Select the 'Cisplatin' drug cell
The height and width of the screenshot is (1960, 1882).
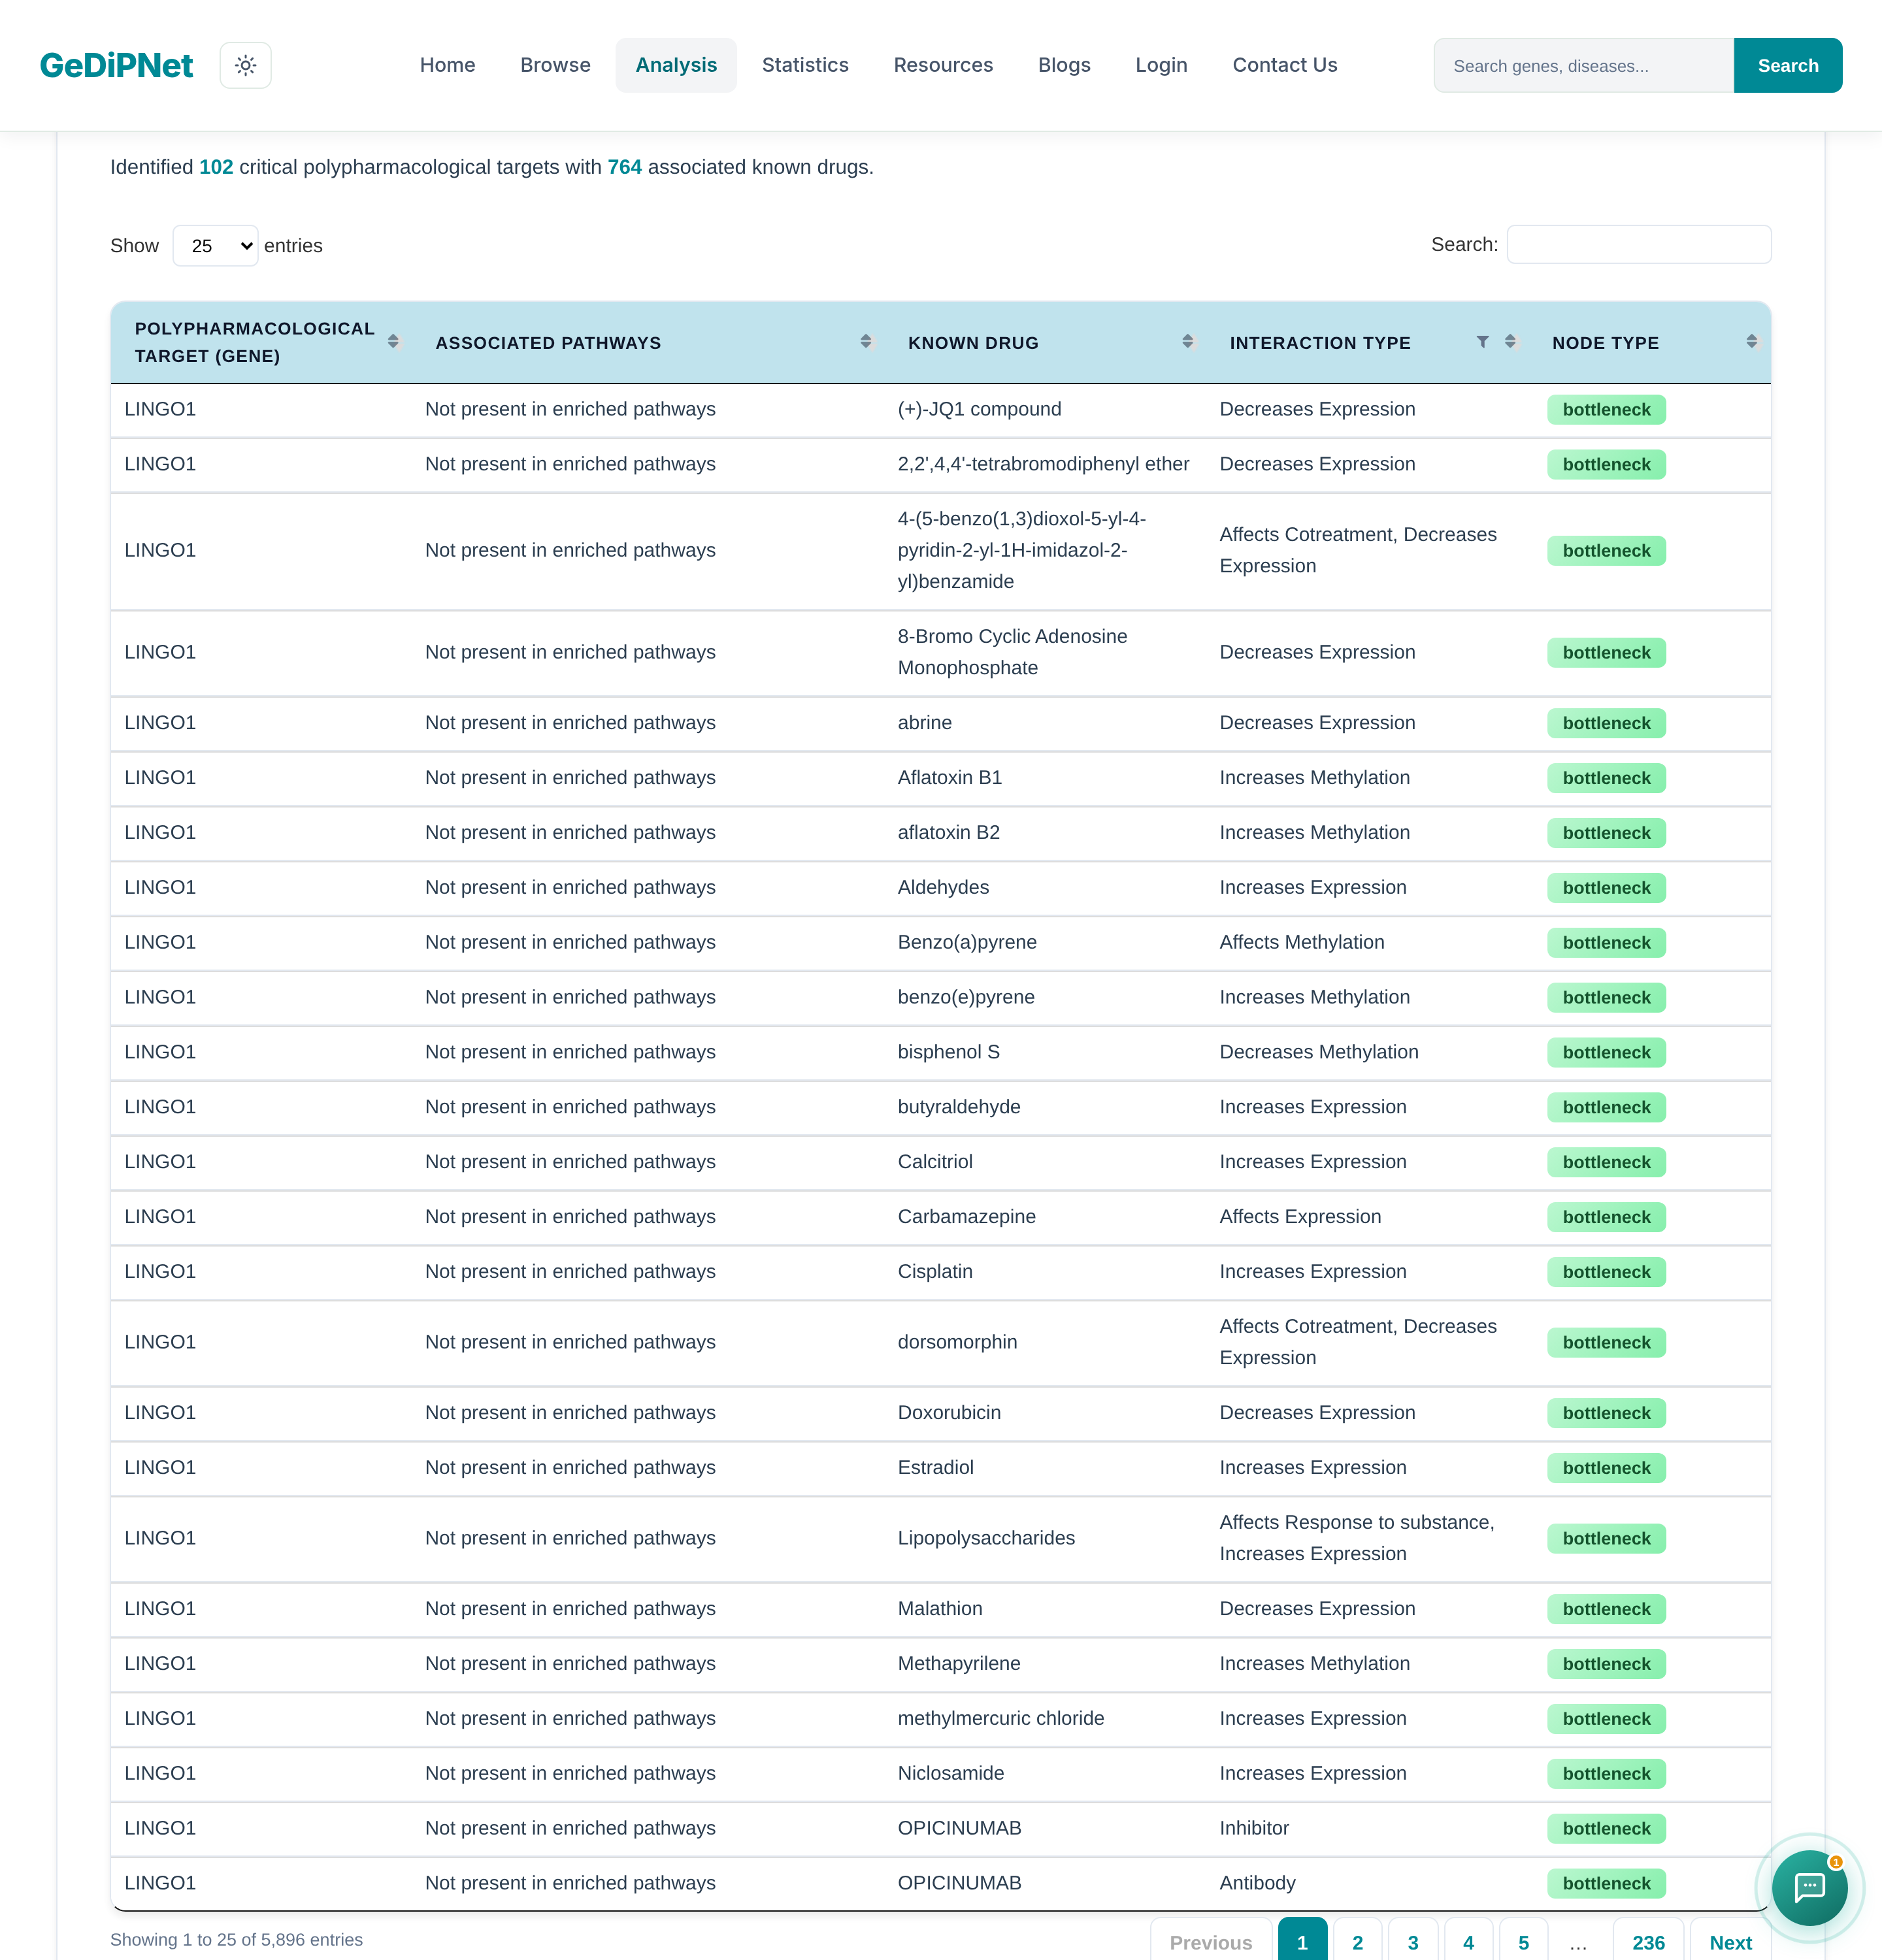click(935, 1272)
